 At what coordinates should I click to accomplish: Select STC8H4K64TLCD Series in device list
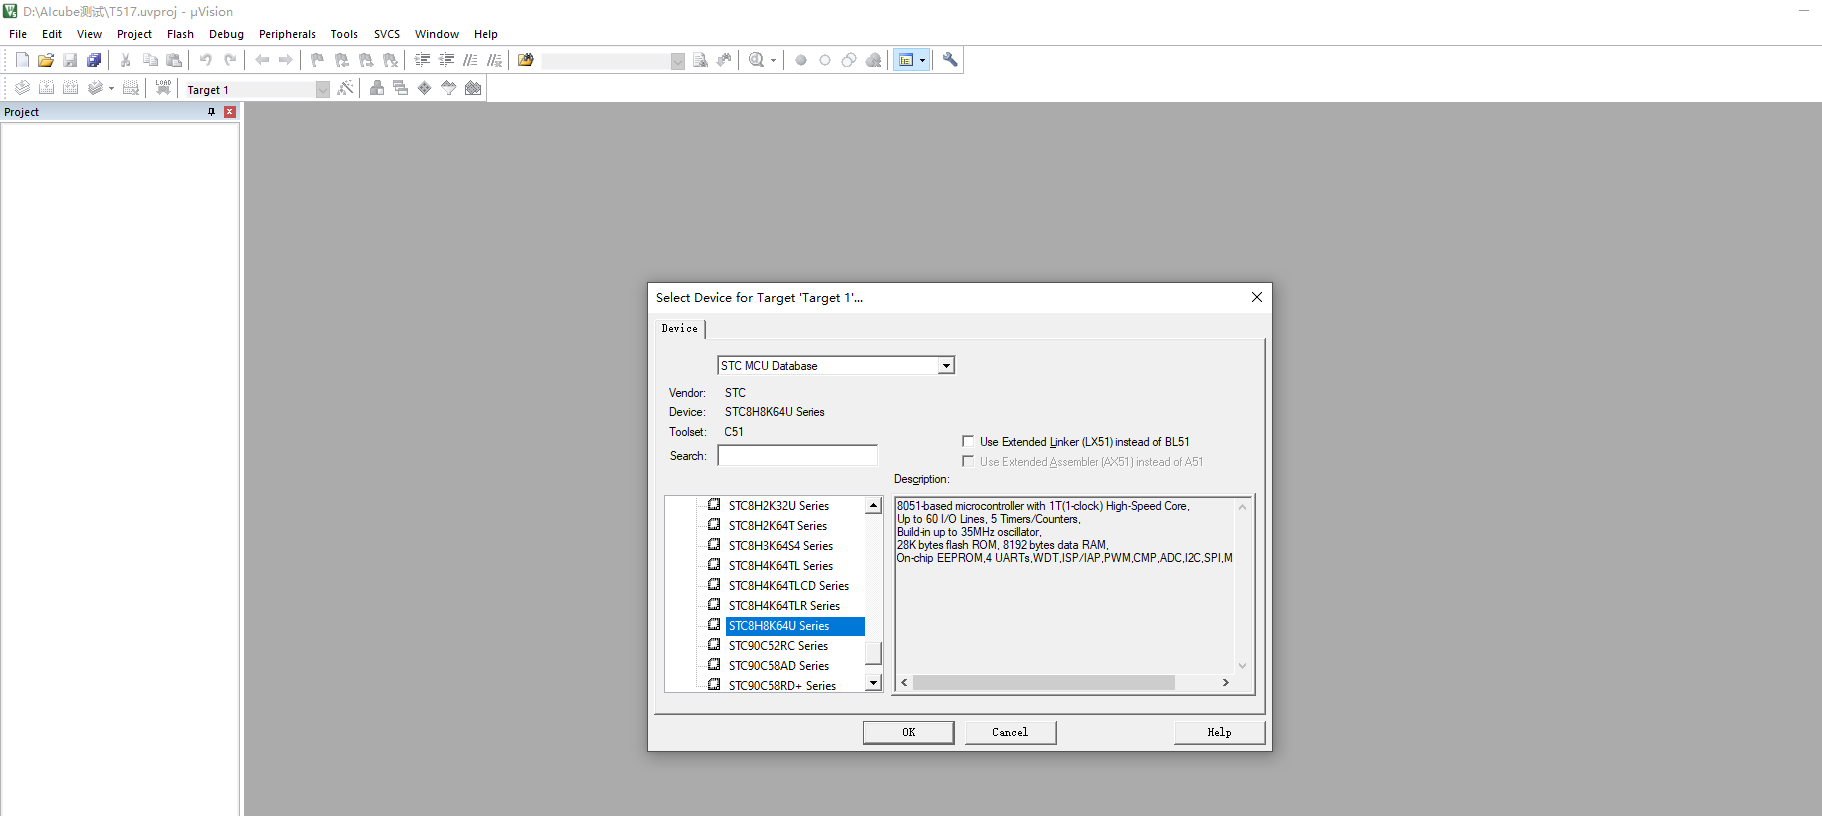pos(789,586)
